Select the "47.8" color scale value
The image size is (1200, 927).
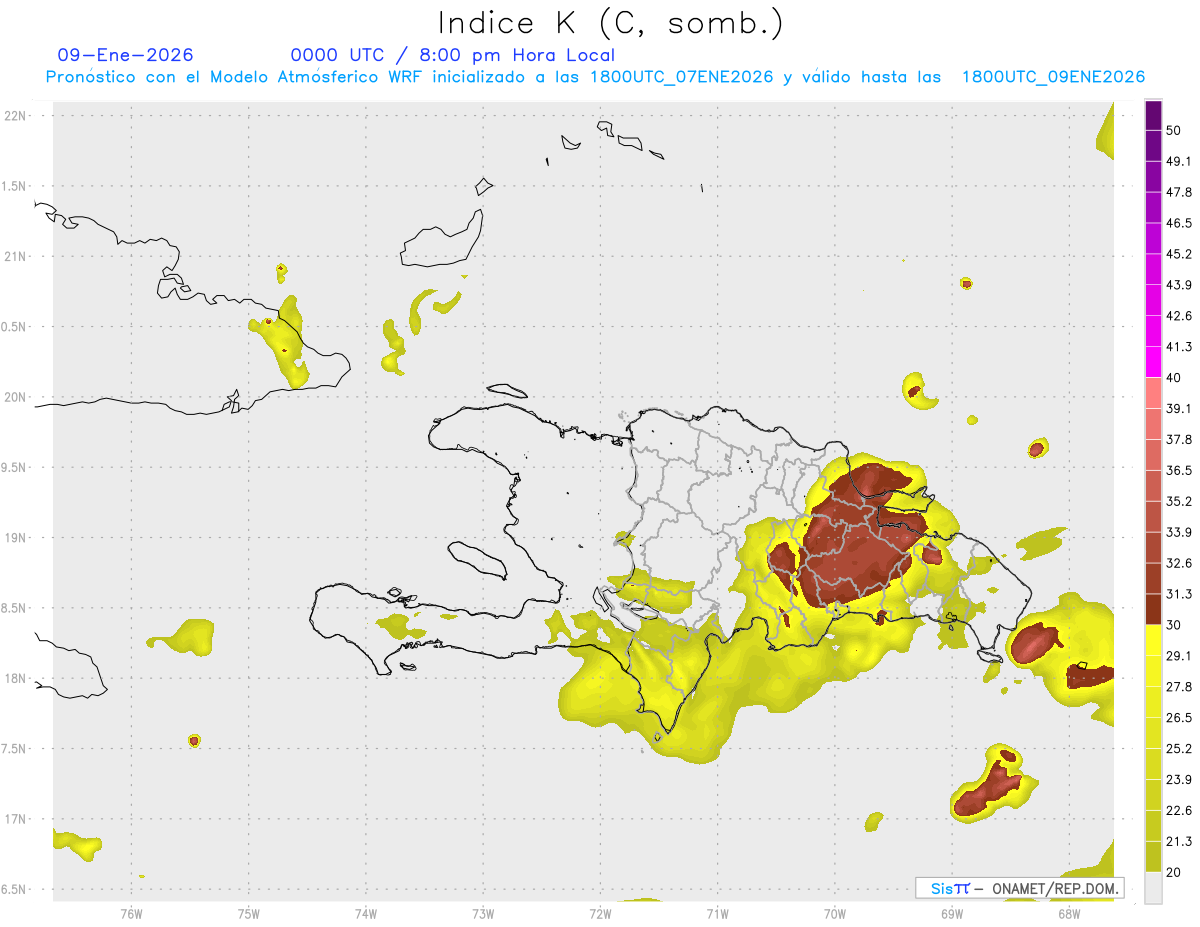(1179, 192)
